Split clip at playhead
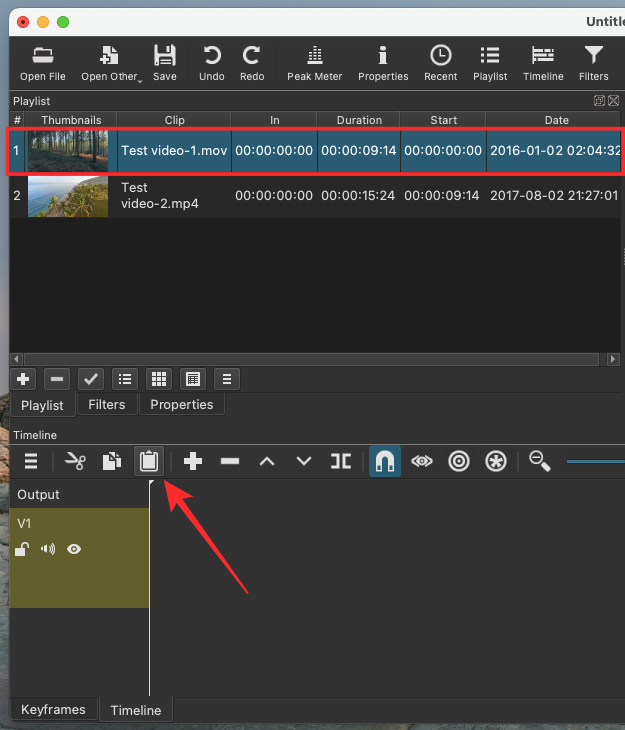The width and height of the screenshot is (625, 730). click(x=341, y=461)
